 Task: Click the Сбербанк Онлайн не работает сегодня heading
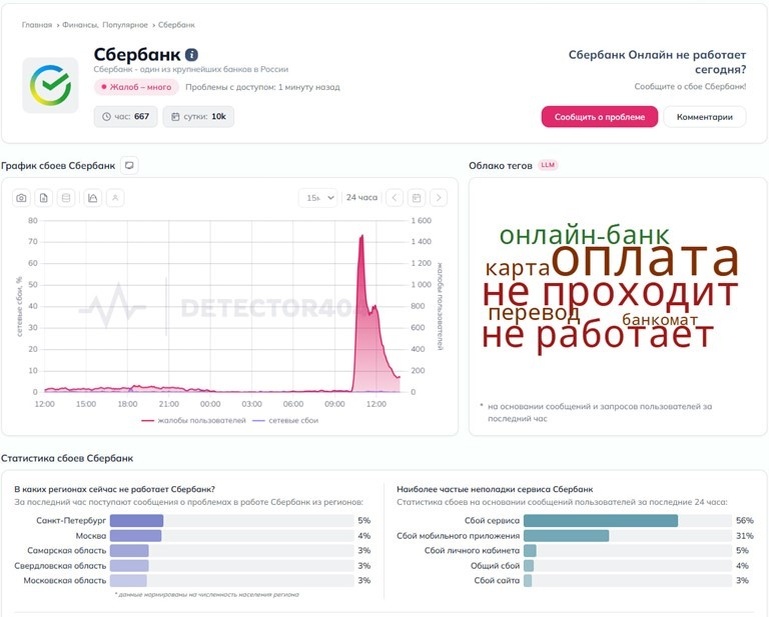click(657, 62)
